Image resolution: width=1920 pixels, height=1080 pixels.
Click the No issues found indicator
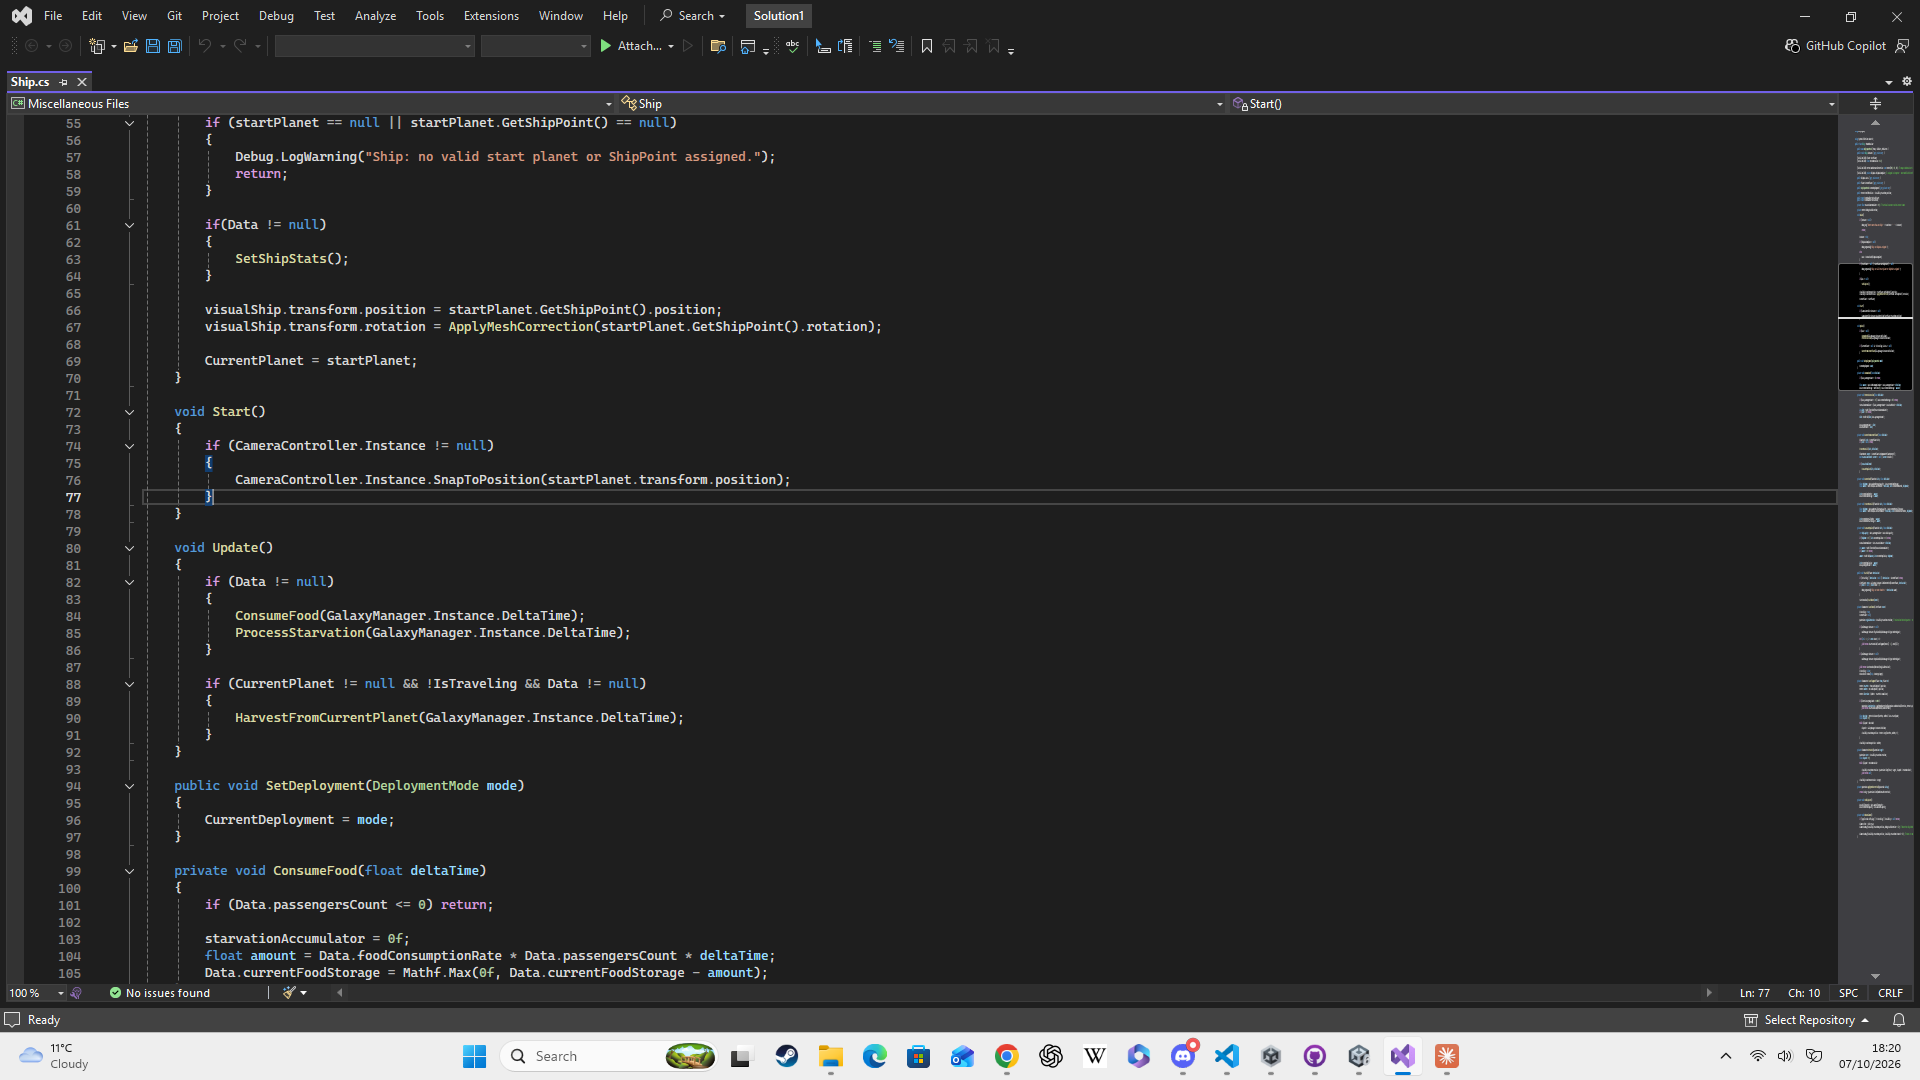pyautogui.click(x=160, y=993)
